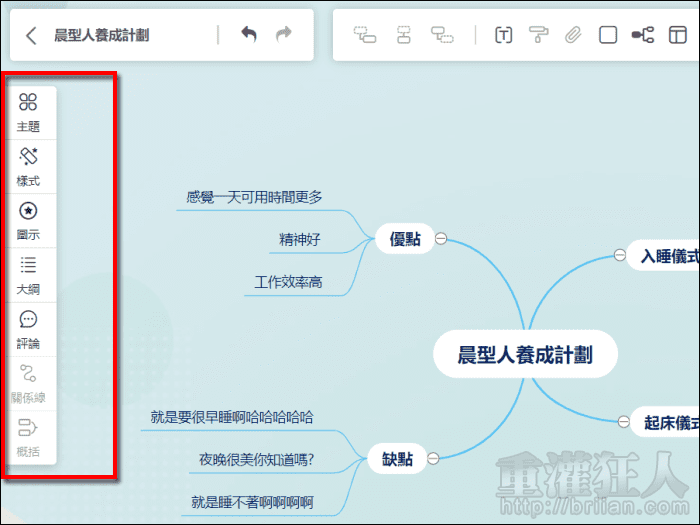This screenshot has height=525, width=700.
Task: Collapse the 起床儀式 branch
Action: coord(621,422)
